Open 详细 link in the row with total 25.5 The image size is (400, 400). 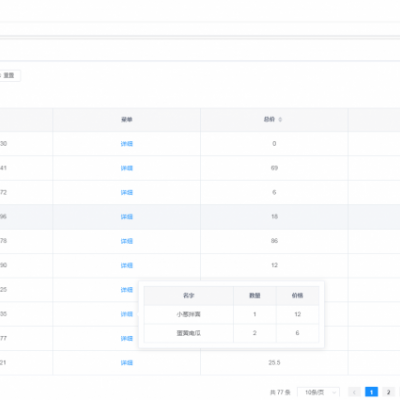coord(127,363)
